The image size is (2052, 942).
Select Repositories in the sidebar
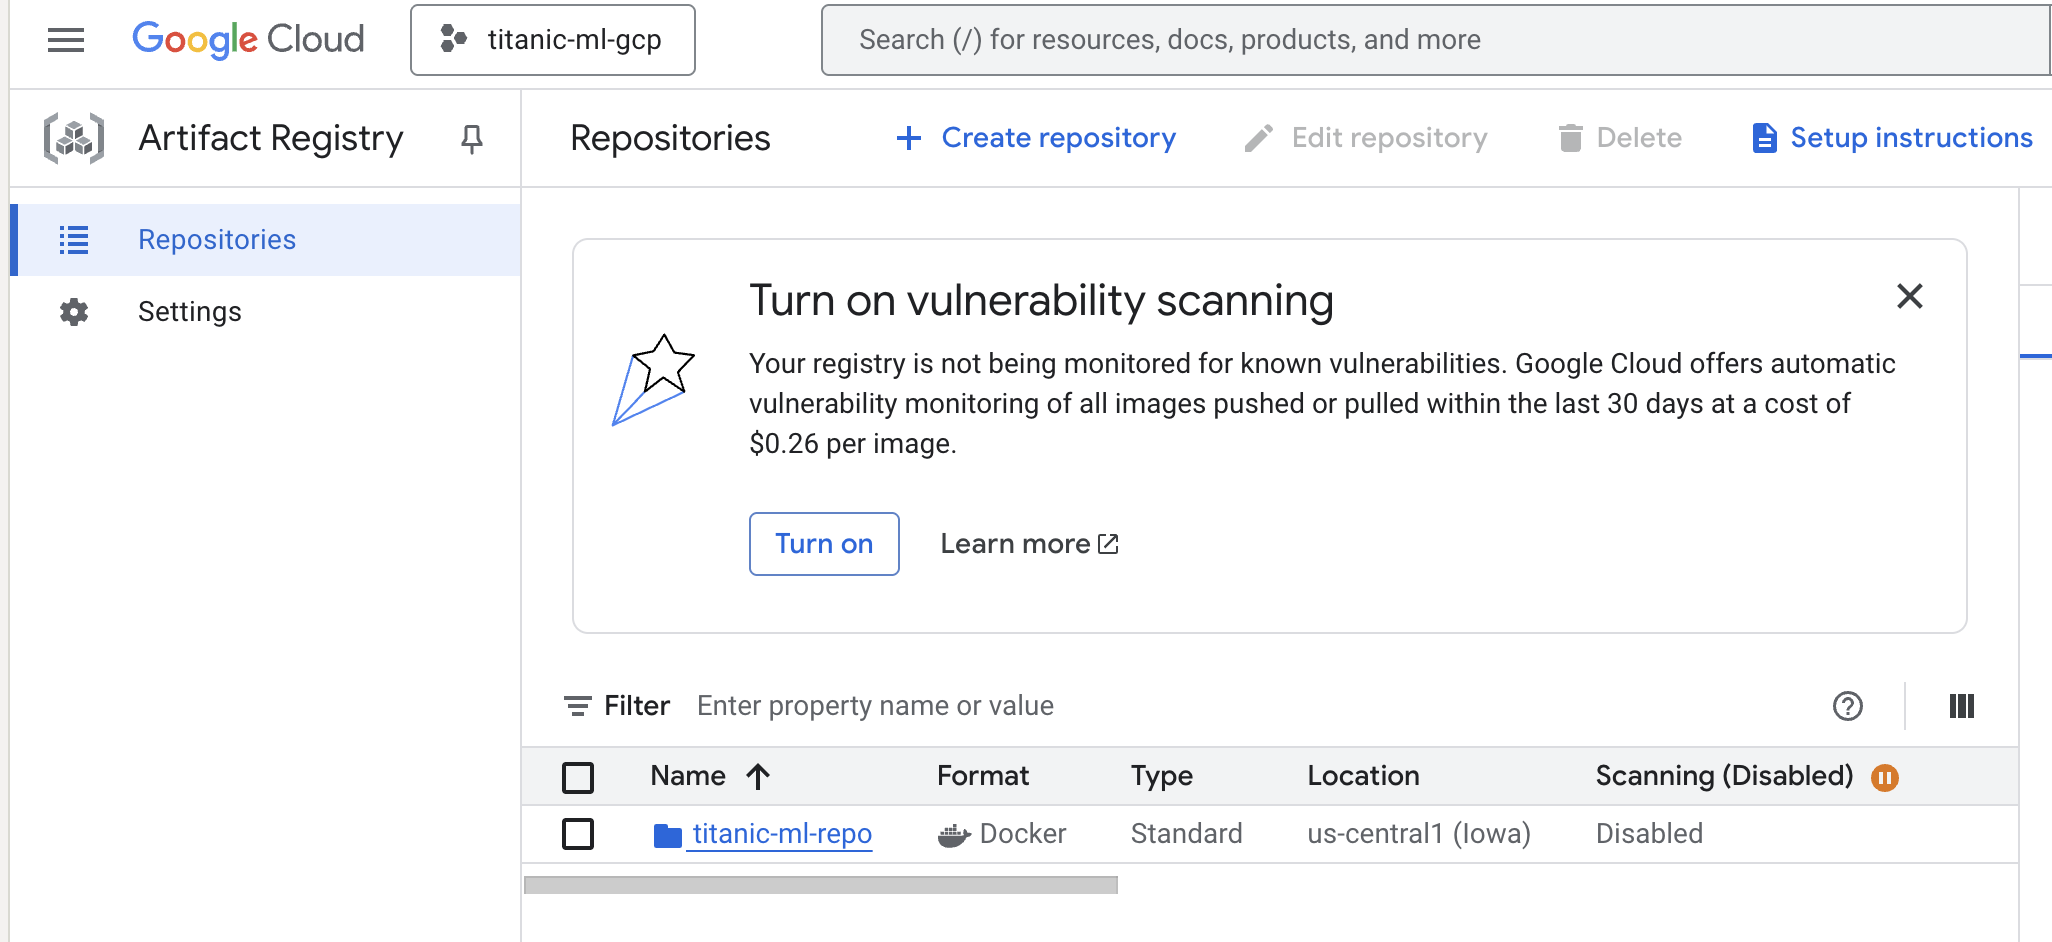click(216, 239)
